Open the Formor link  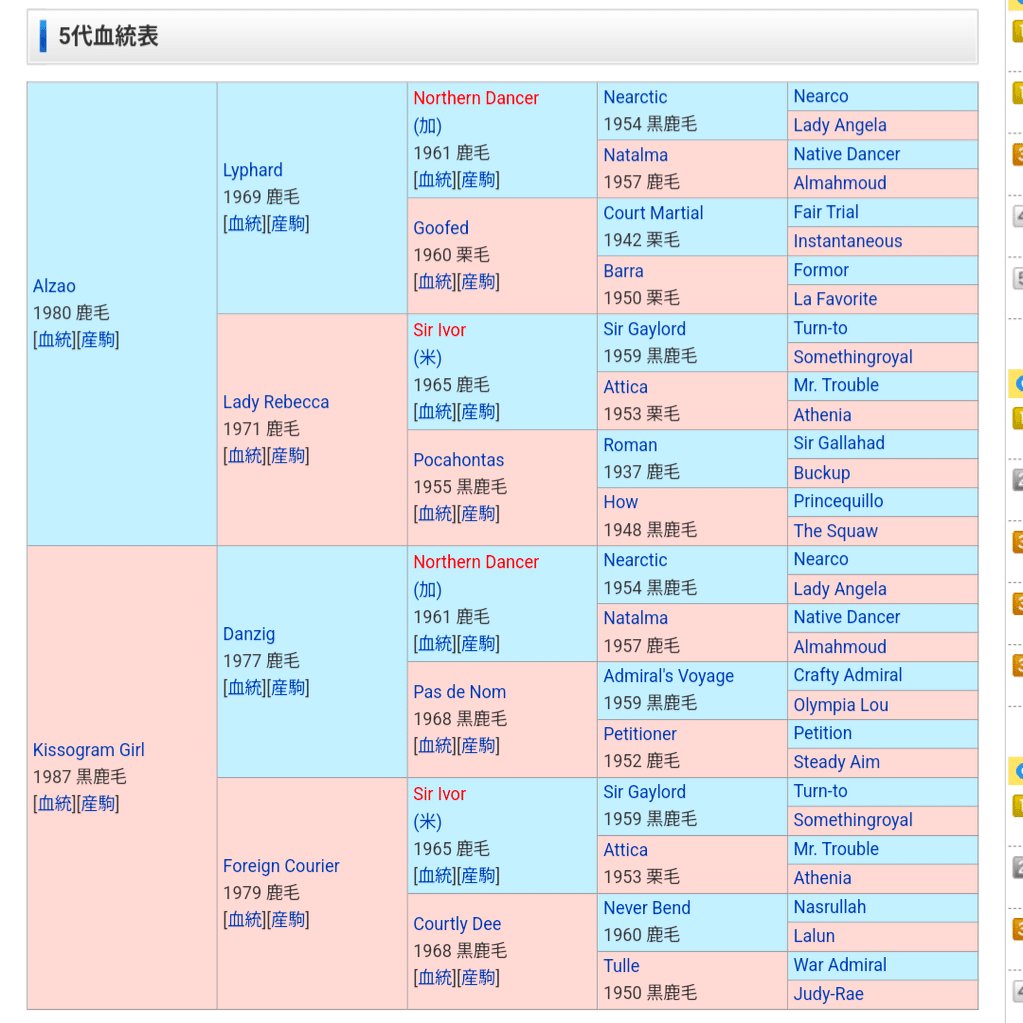pos(821,270)
